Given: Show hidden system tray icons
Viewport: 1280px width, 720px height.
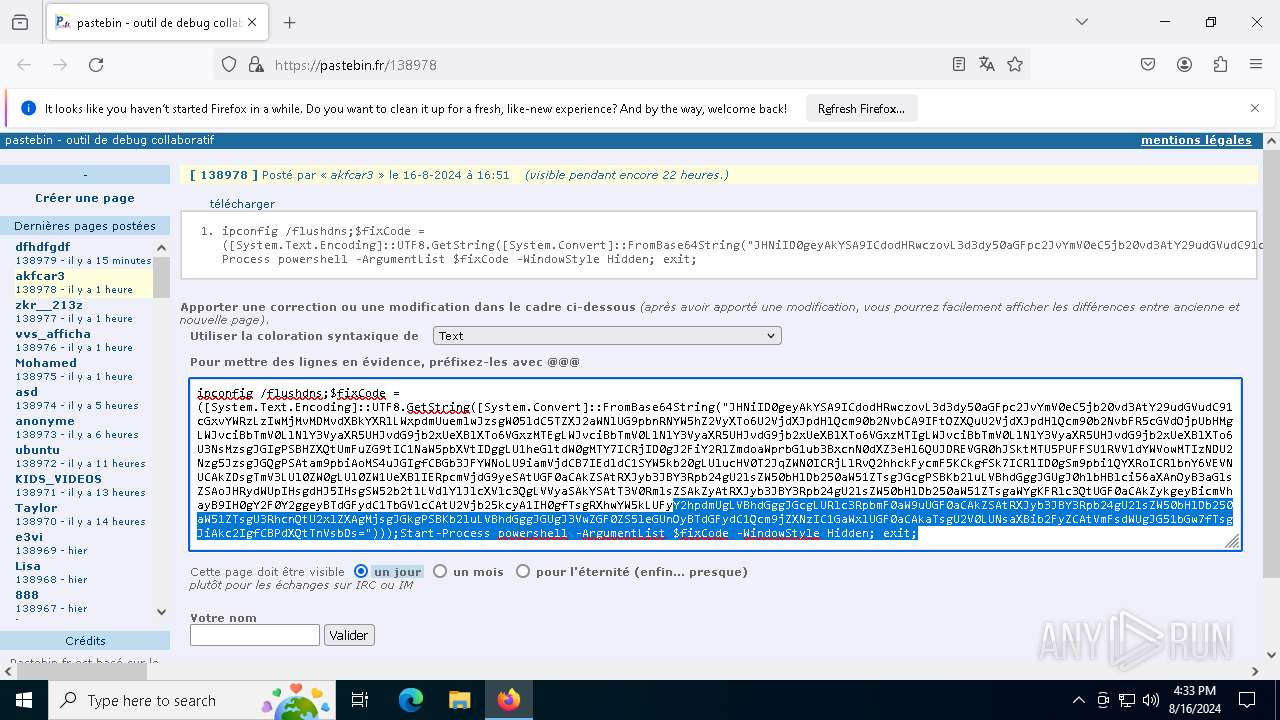Looking at the screenshot, I should (1079, 700).
